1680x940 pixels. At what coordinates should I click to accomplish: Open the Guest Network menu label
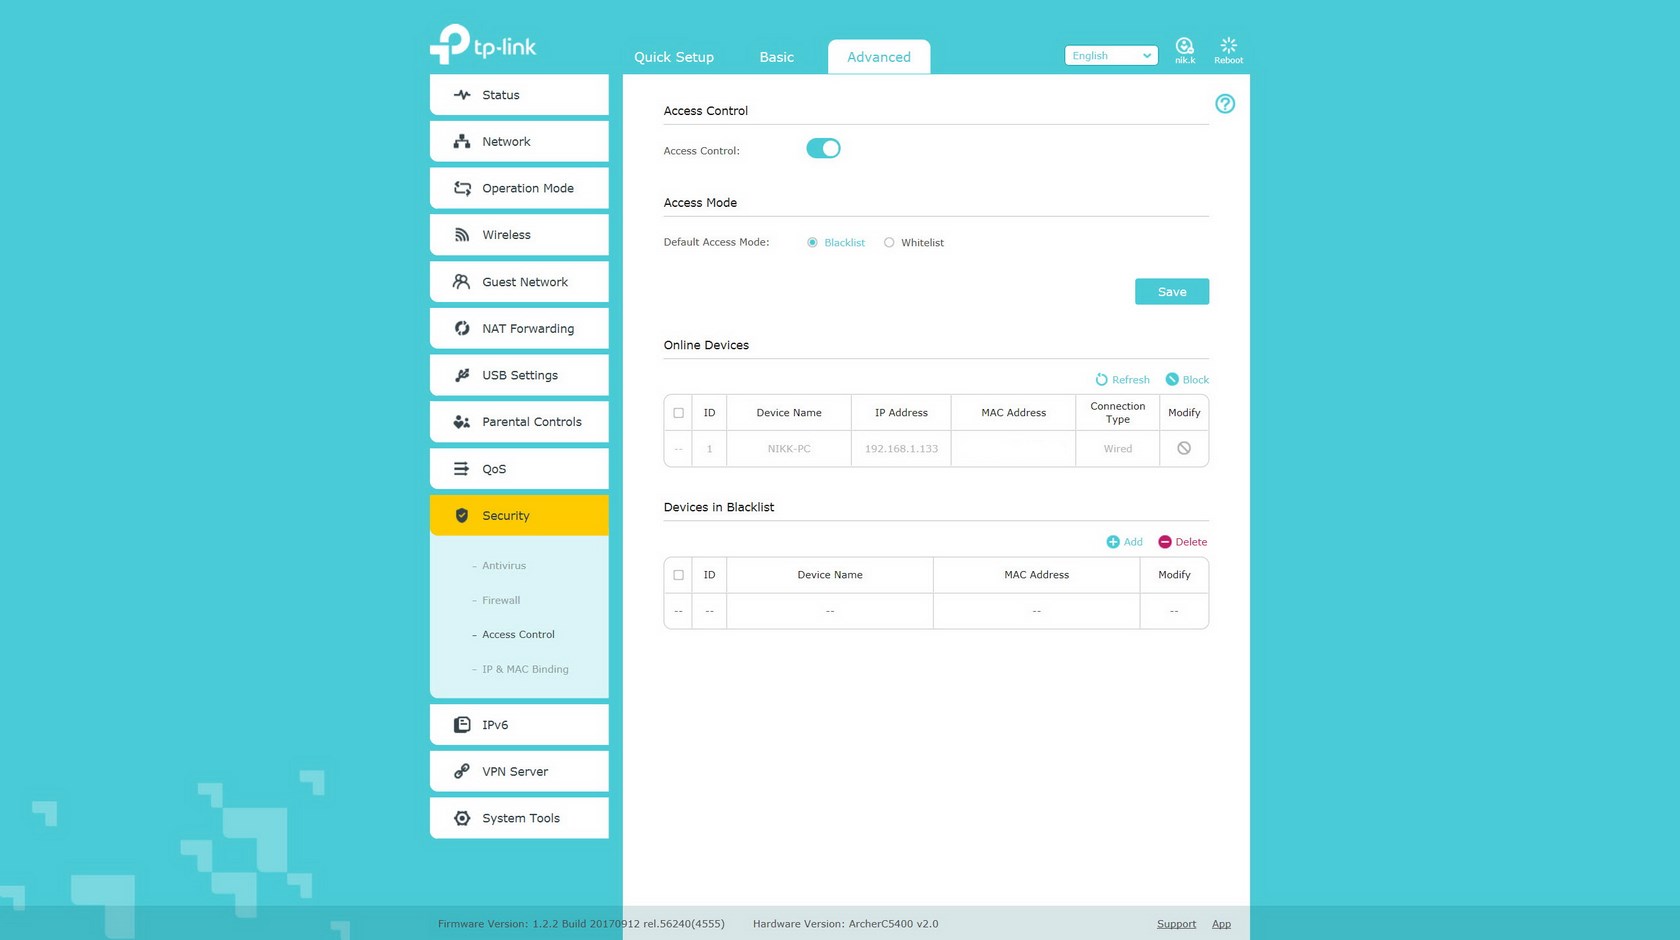(525, 282)
